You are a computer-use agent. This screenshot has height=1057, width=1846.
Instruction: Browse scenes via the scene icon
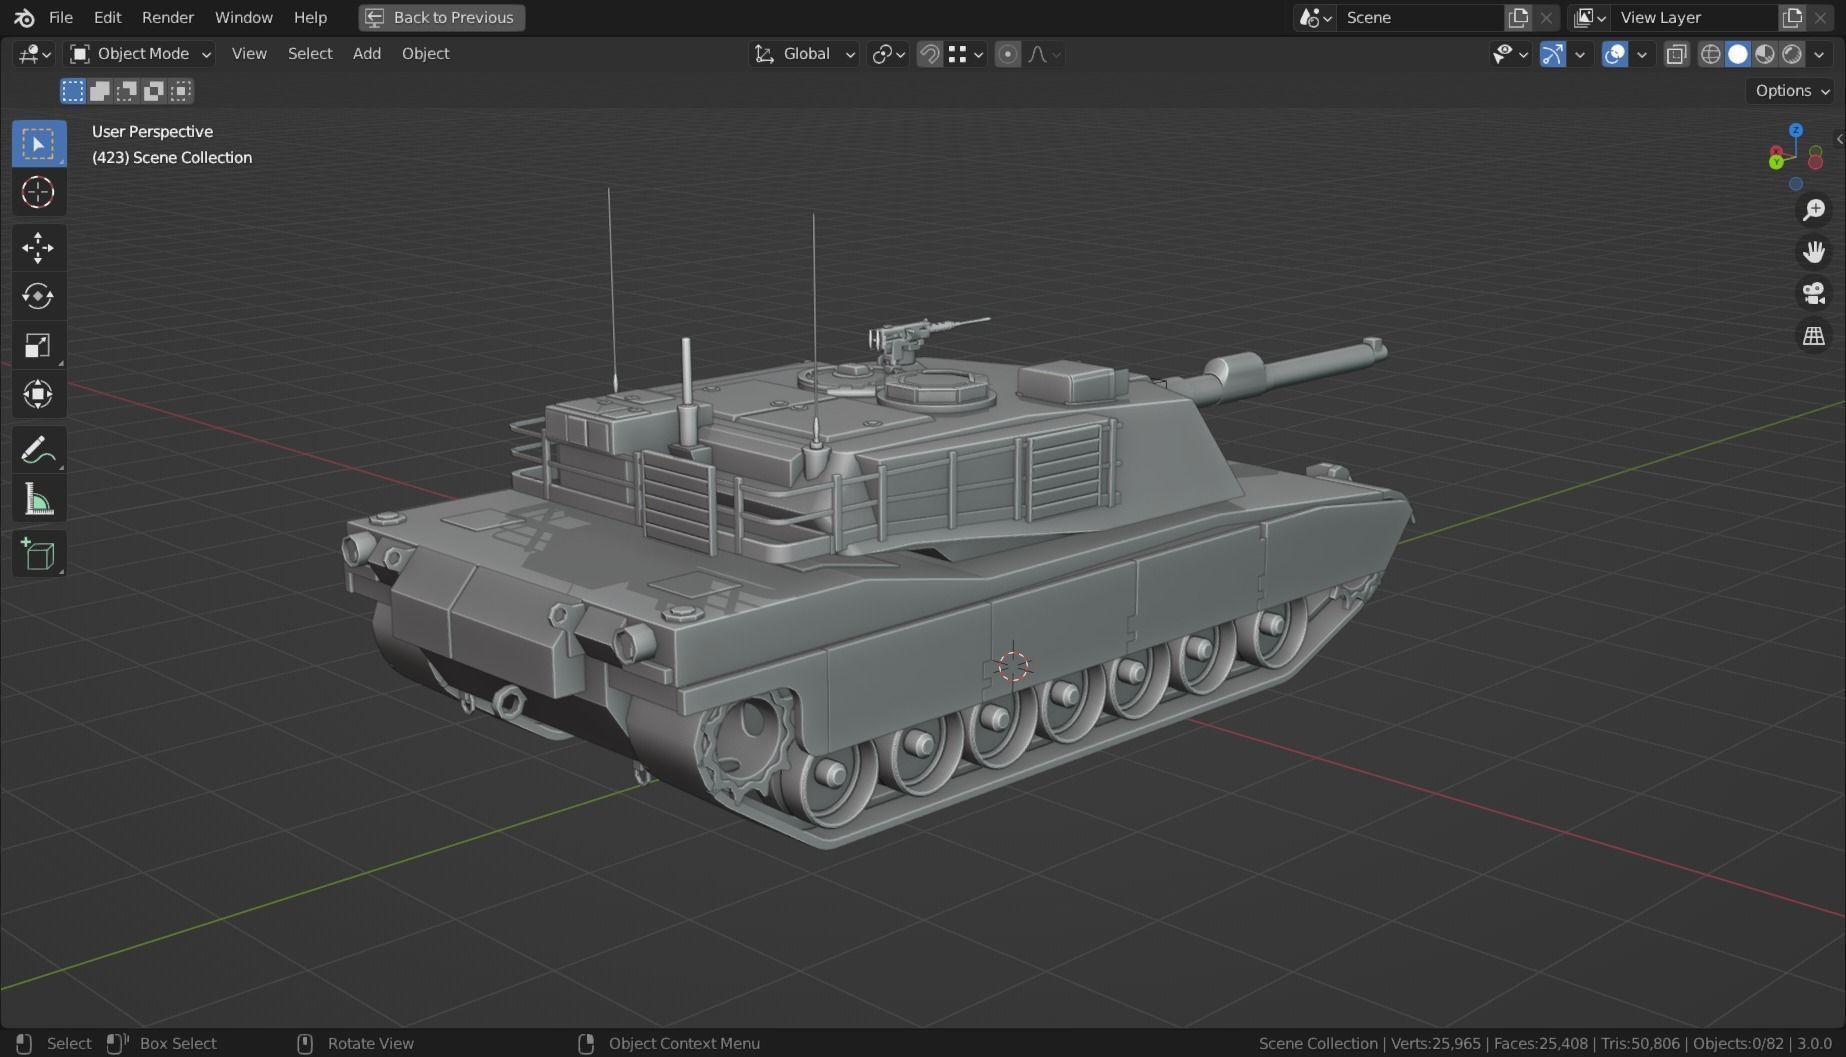1315,17
